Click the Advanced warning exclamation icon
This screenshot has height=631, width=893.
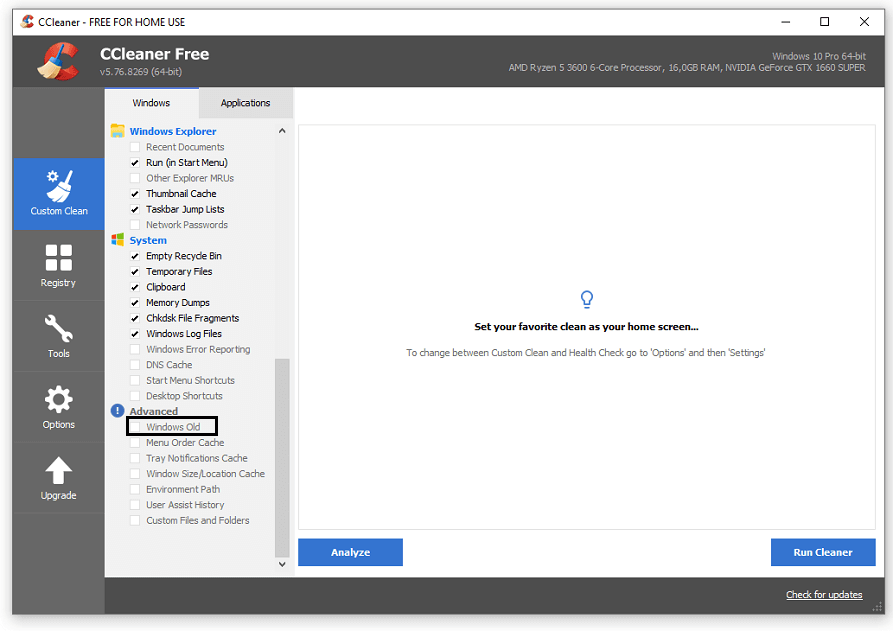(117, 411)
